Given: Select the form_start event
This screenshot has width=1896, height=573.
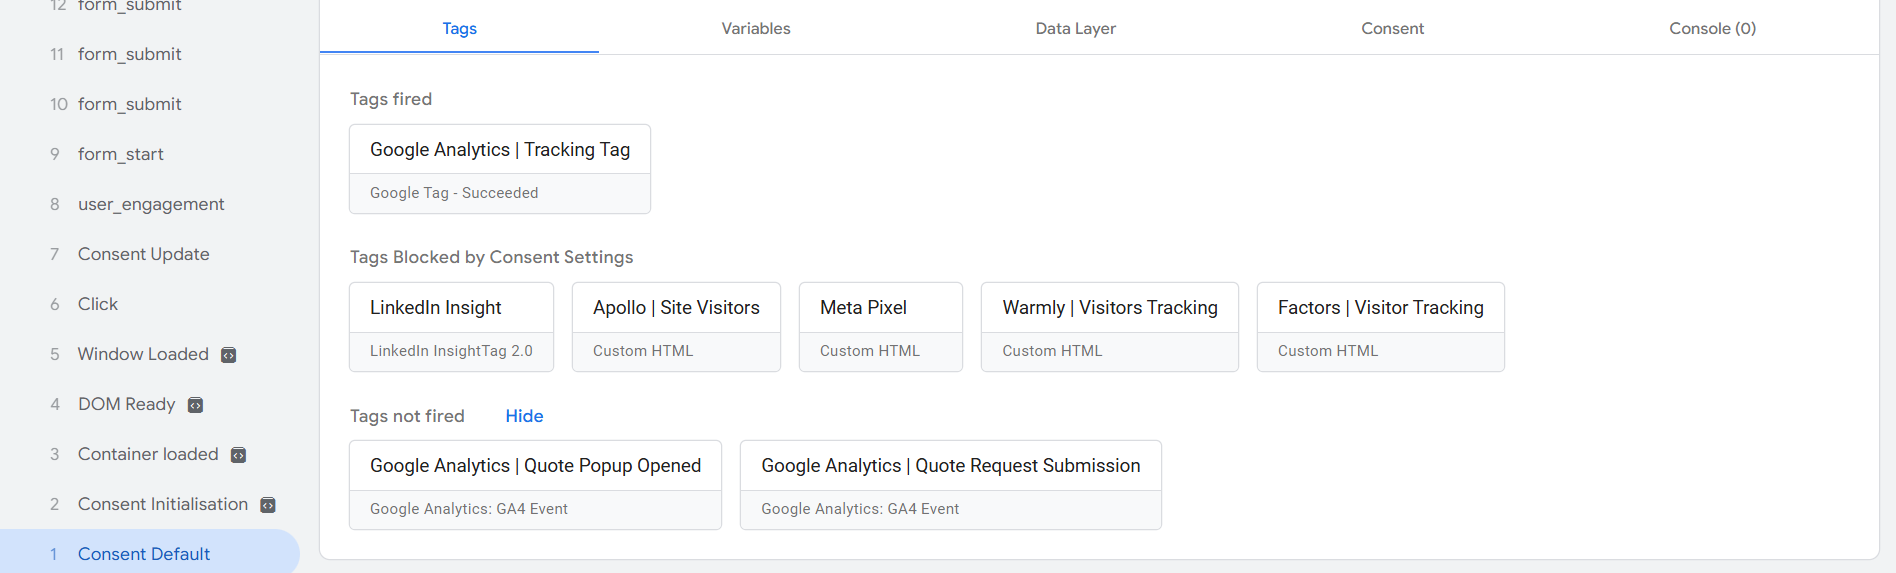Looking at the screenshot, I should (120, 154).
